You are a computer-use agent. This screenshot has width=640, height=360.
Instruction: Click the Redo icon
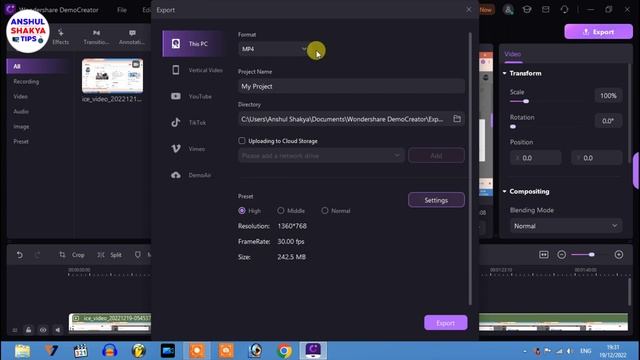(38, 255)
